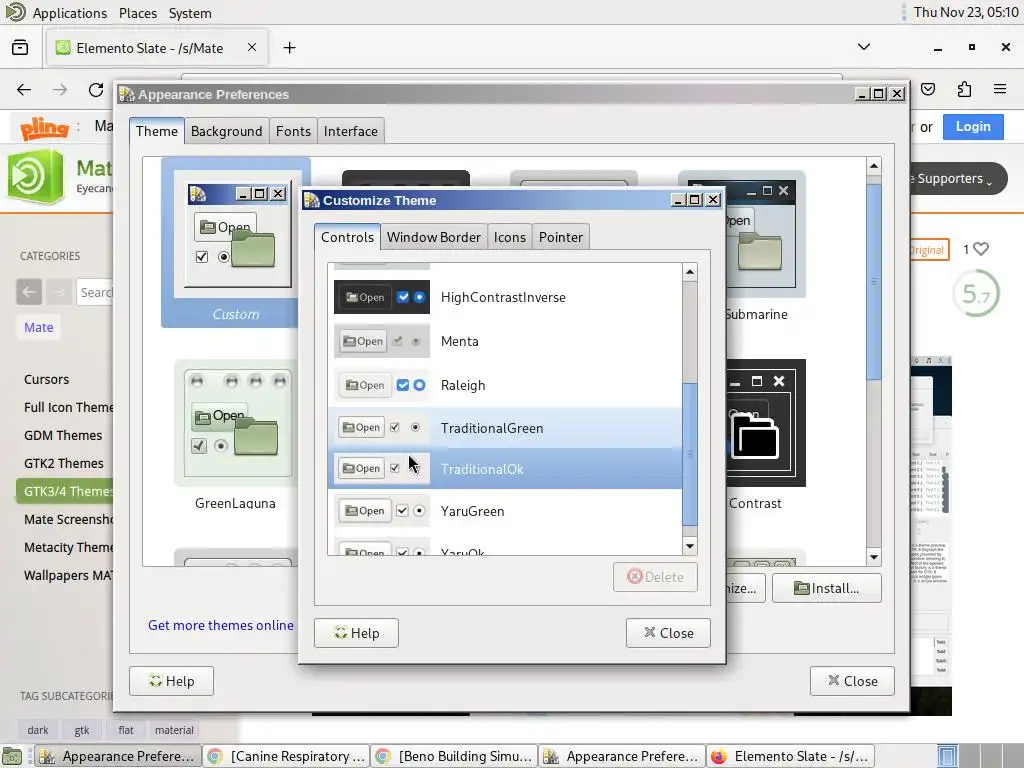This screenshot has height=768, width=1024.
Task: Click the Raleigh theme preview thumbnail
Action: click(x=382, y=385)
